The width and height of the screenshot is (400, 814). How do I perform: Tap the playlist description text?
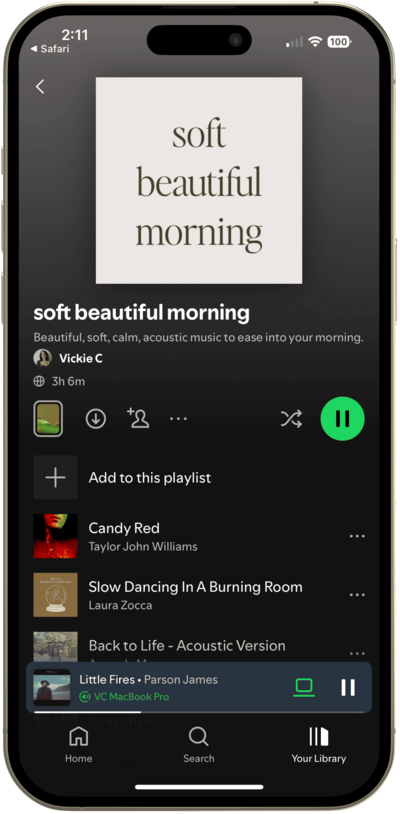point(199,337)
